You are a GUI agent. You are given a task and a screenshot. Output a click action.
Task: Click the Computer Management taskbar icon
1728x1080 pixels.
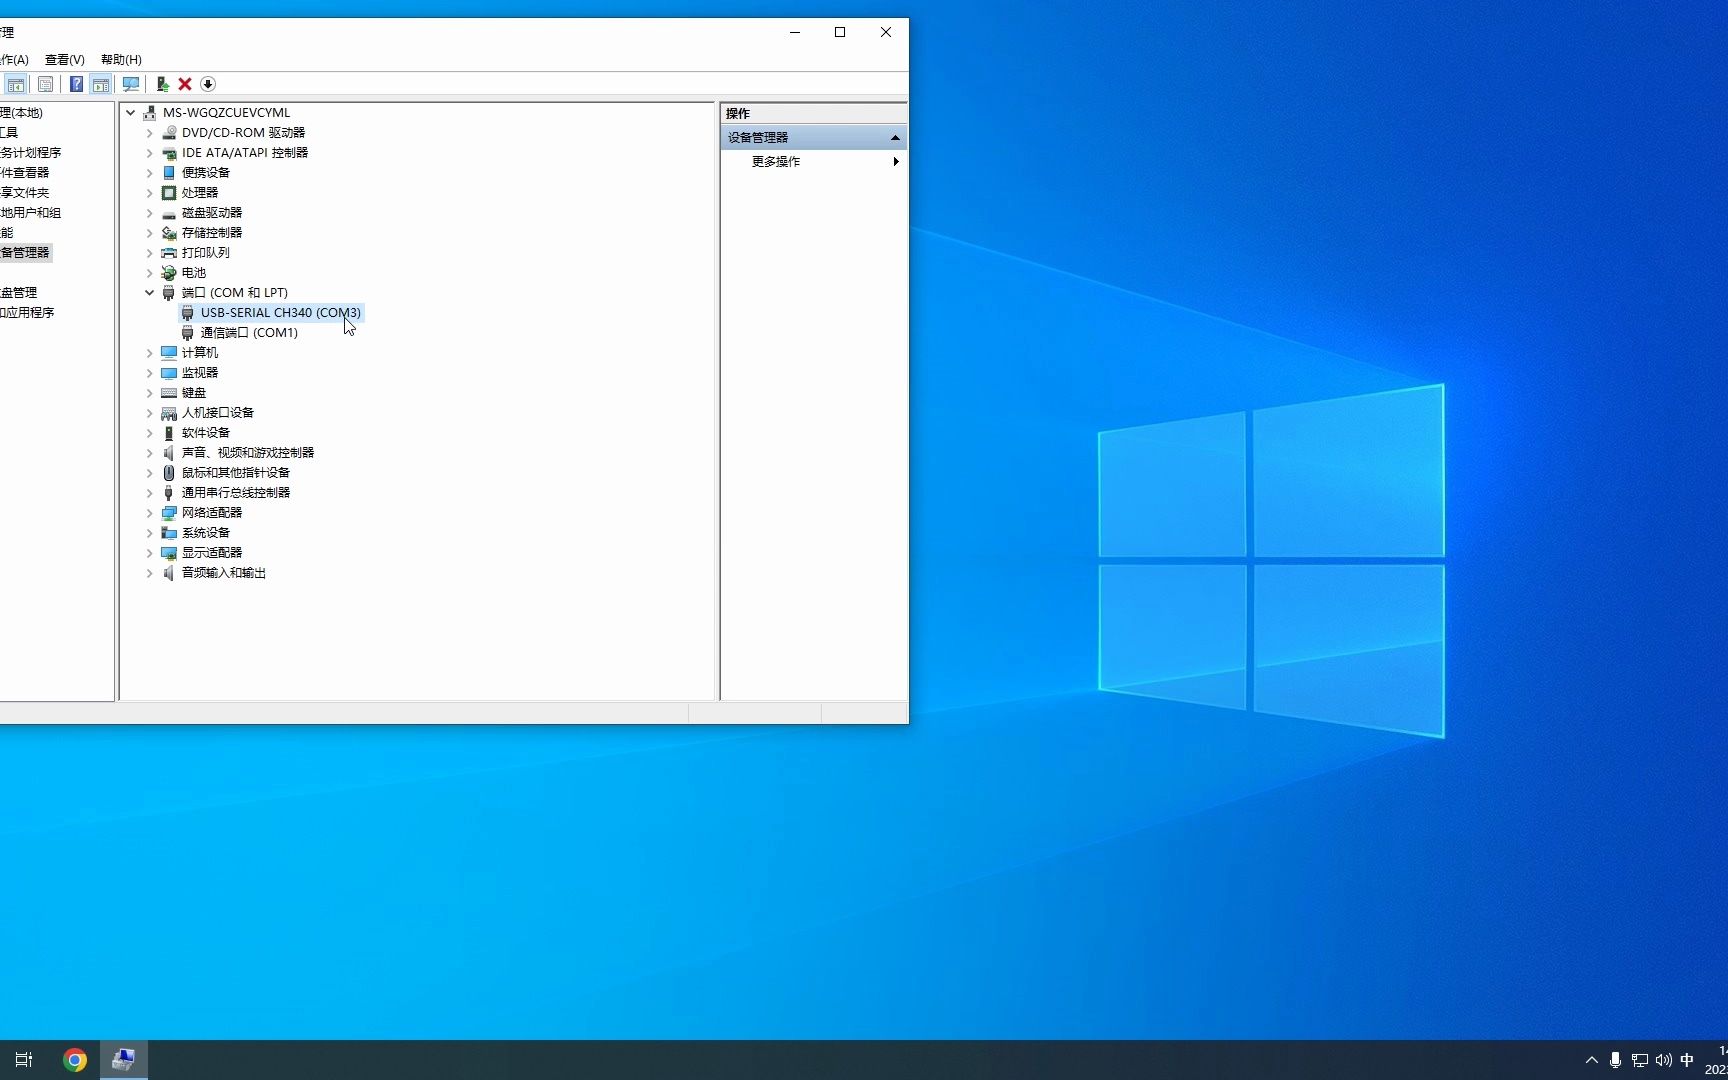124,1060
